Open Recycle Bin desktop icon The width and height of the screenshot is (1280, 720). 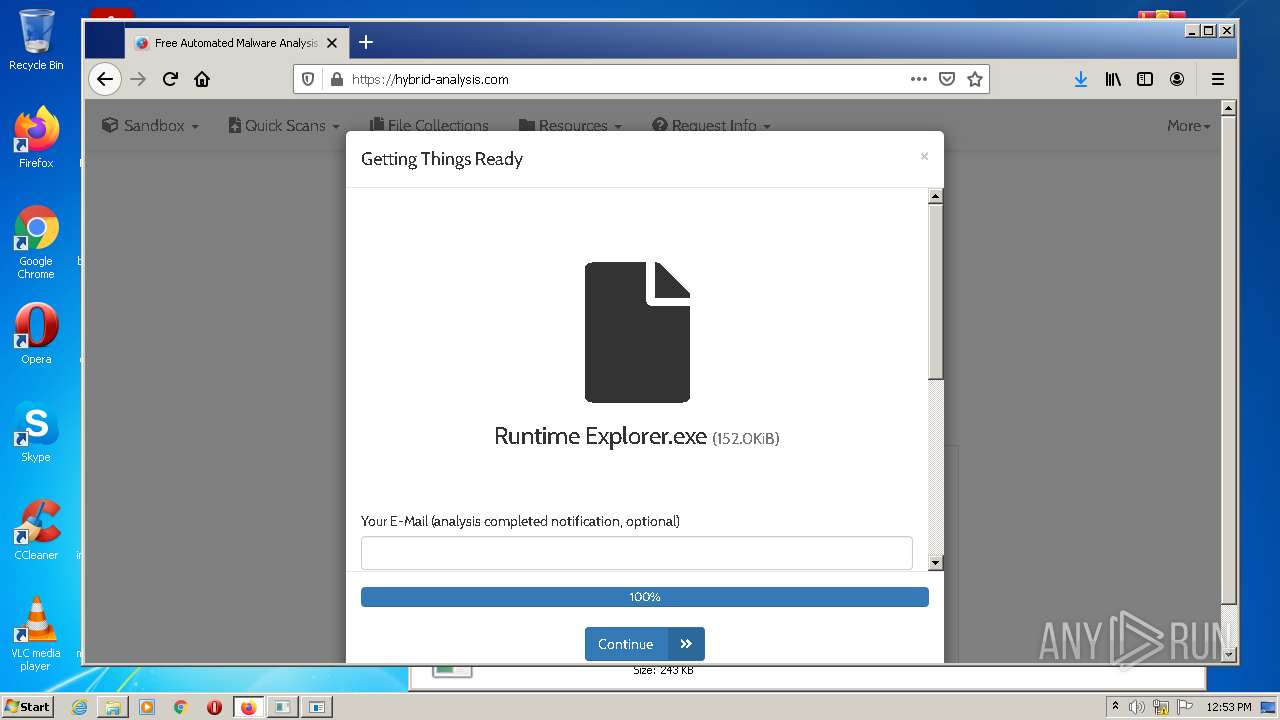(36, 40)
